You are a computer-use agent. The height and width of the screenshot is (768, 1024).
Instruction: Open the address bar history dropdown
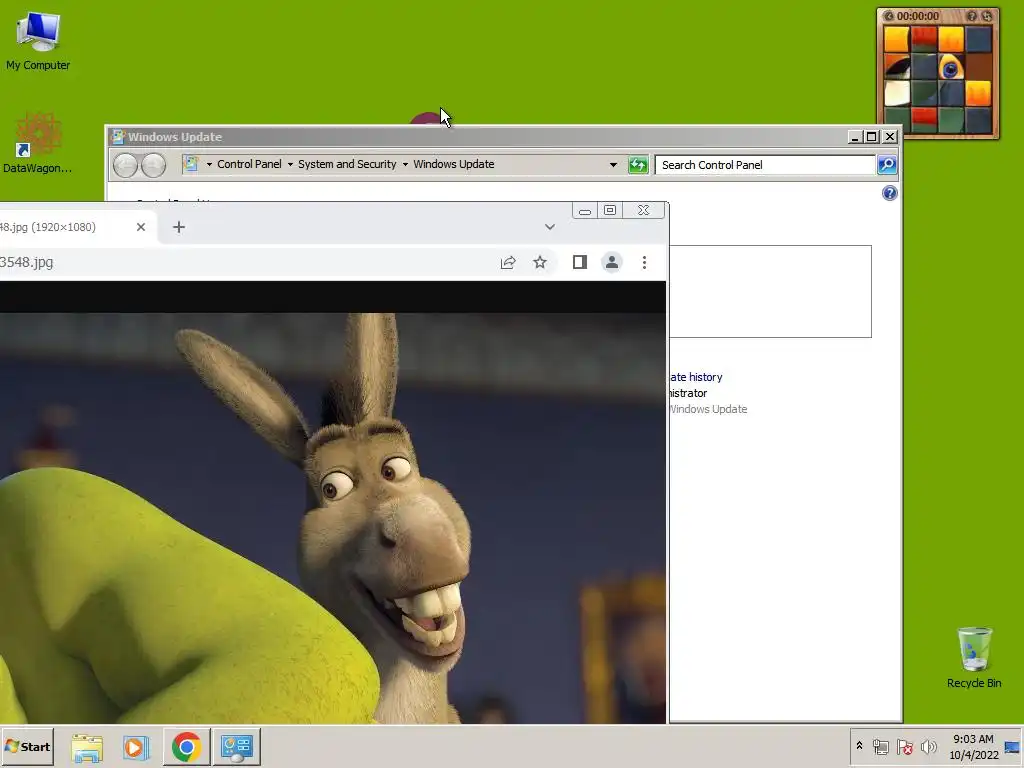click(x=613, y=165)
